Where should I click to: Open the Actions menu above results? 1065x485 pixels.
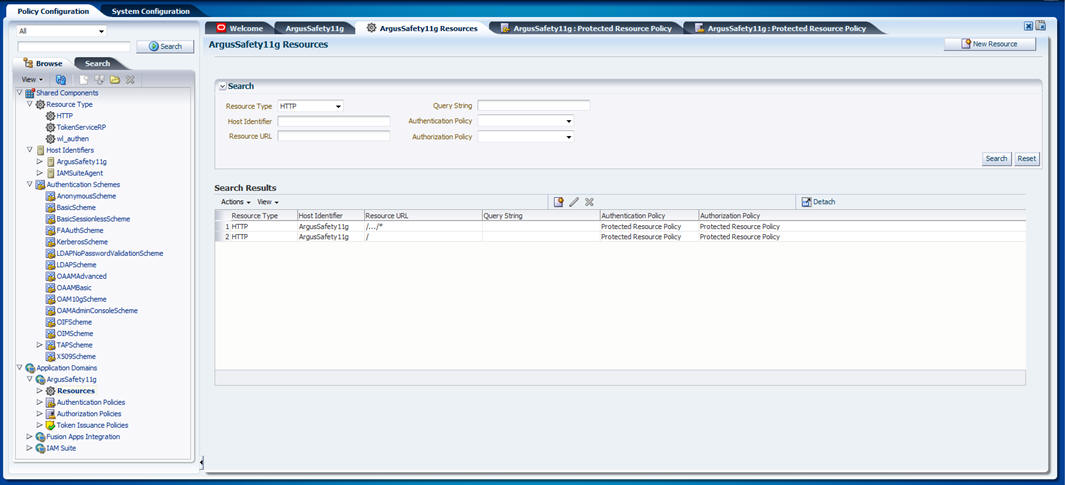pyautogui.click(x=236, y=202)
